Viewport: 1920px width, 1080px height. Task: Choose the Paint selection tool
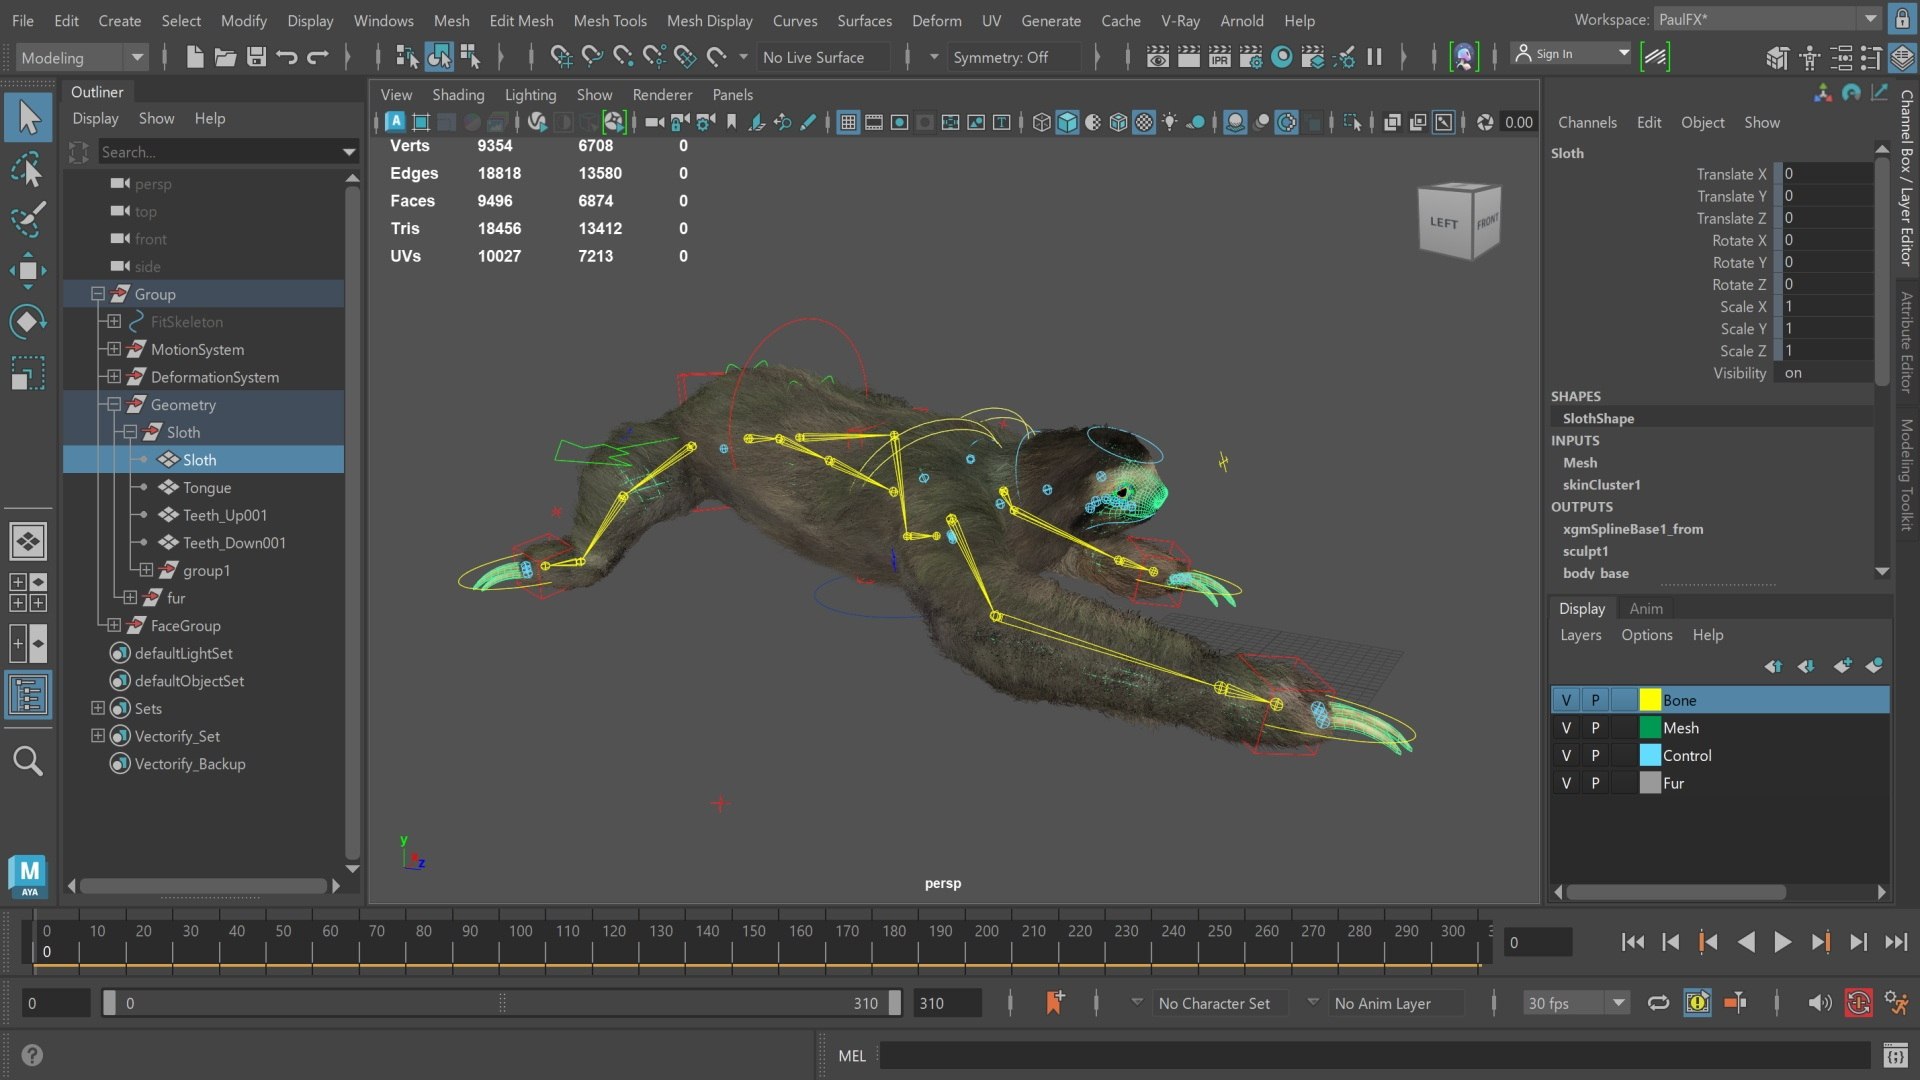(x=28, y=220)
